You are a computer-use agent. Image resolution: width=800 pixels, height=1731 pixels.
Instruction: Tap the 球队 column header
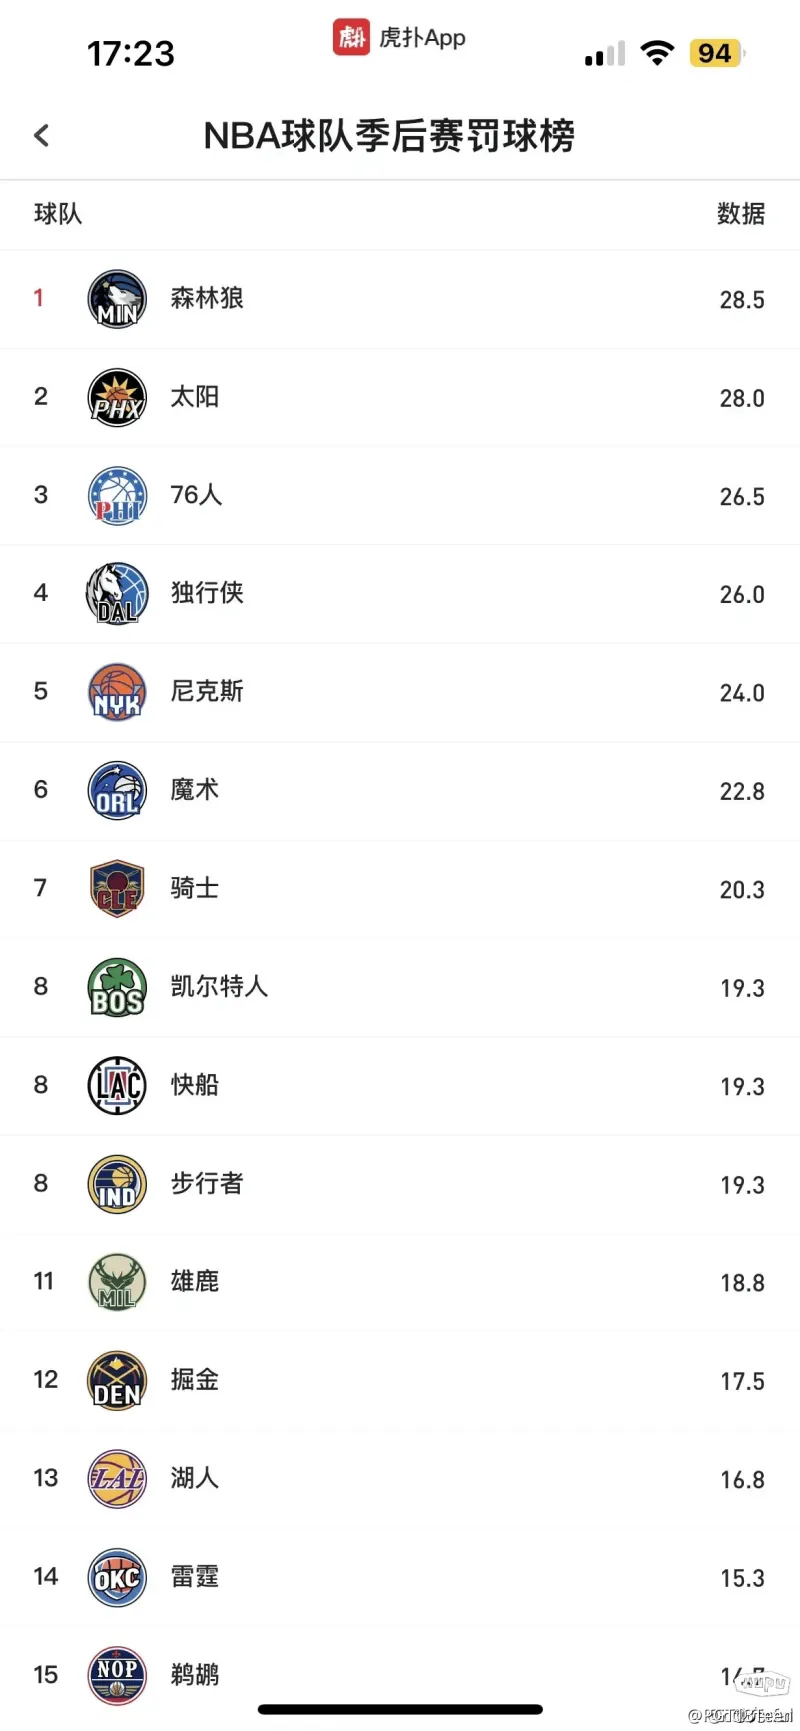coord(58,214)
